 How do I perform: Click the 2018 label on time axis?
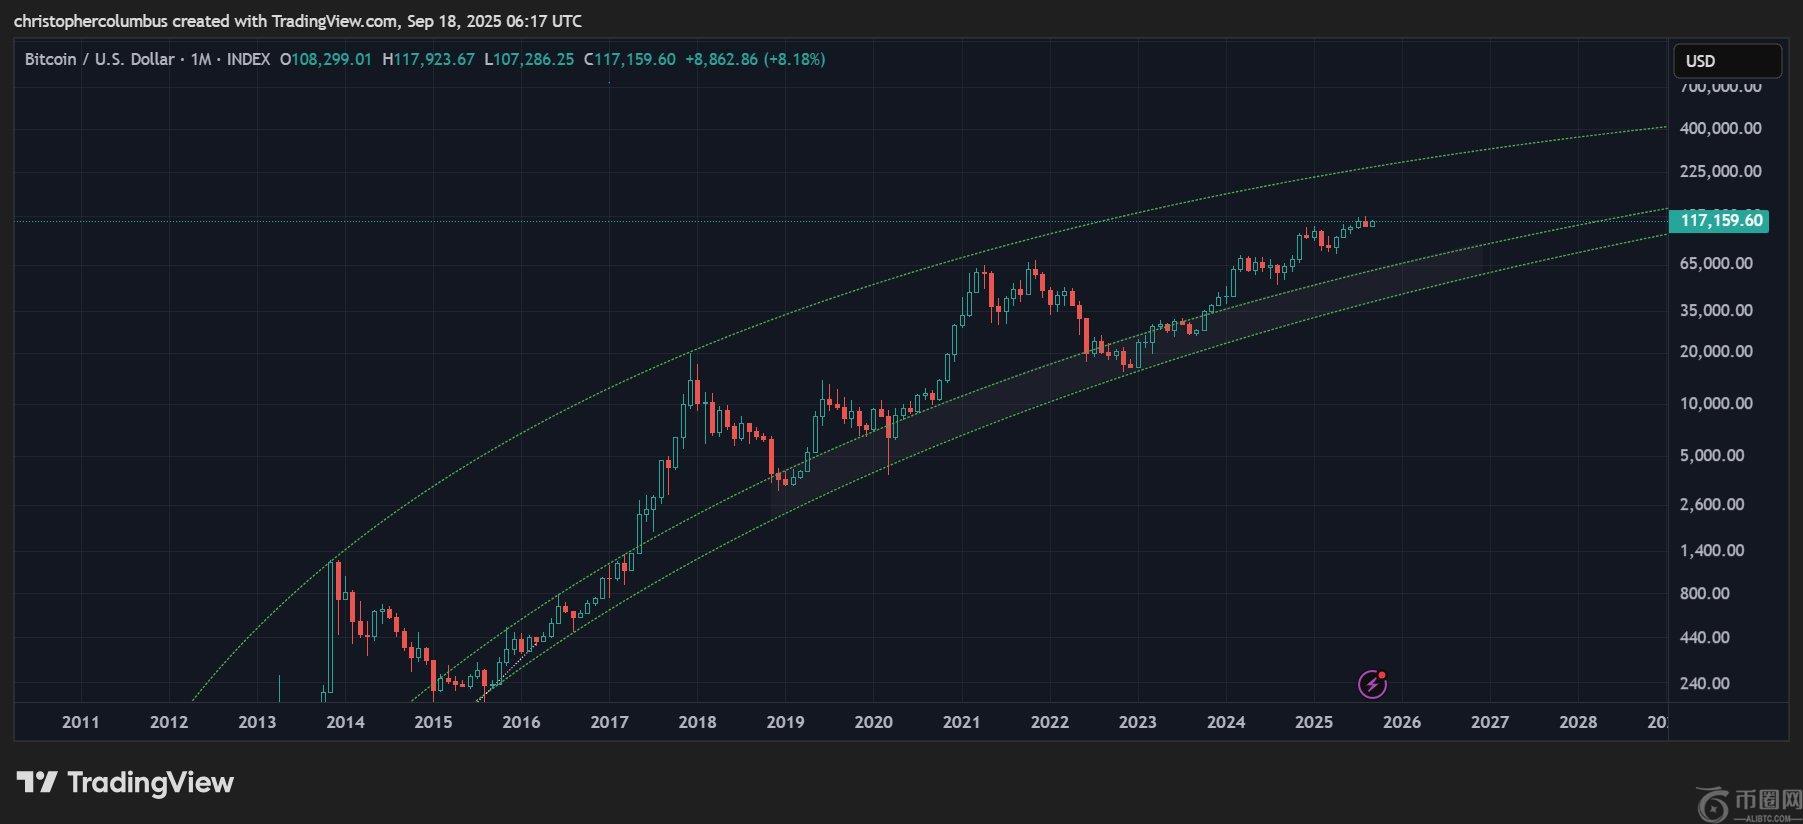coord(697,722)
